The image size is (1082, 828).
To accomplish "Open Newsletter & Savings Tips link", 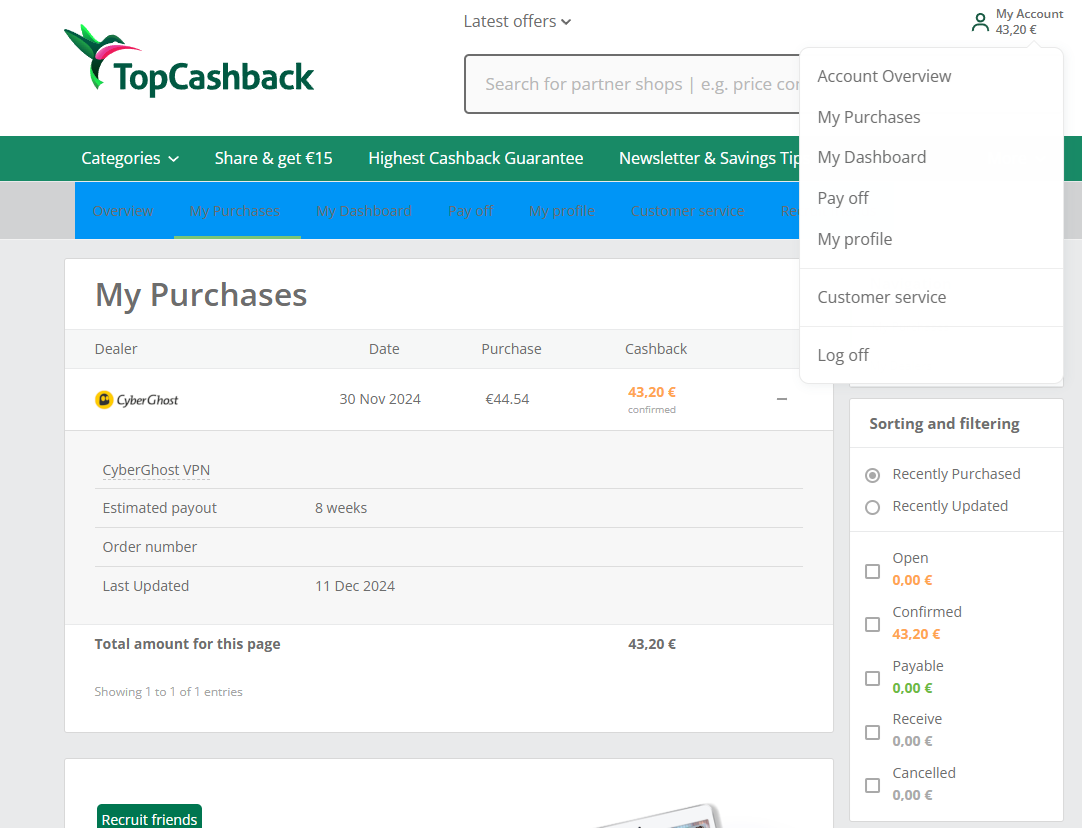I will [x=709, y=158].
